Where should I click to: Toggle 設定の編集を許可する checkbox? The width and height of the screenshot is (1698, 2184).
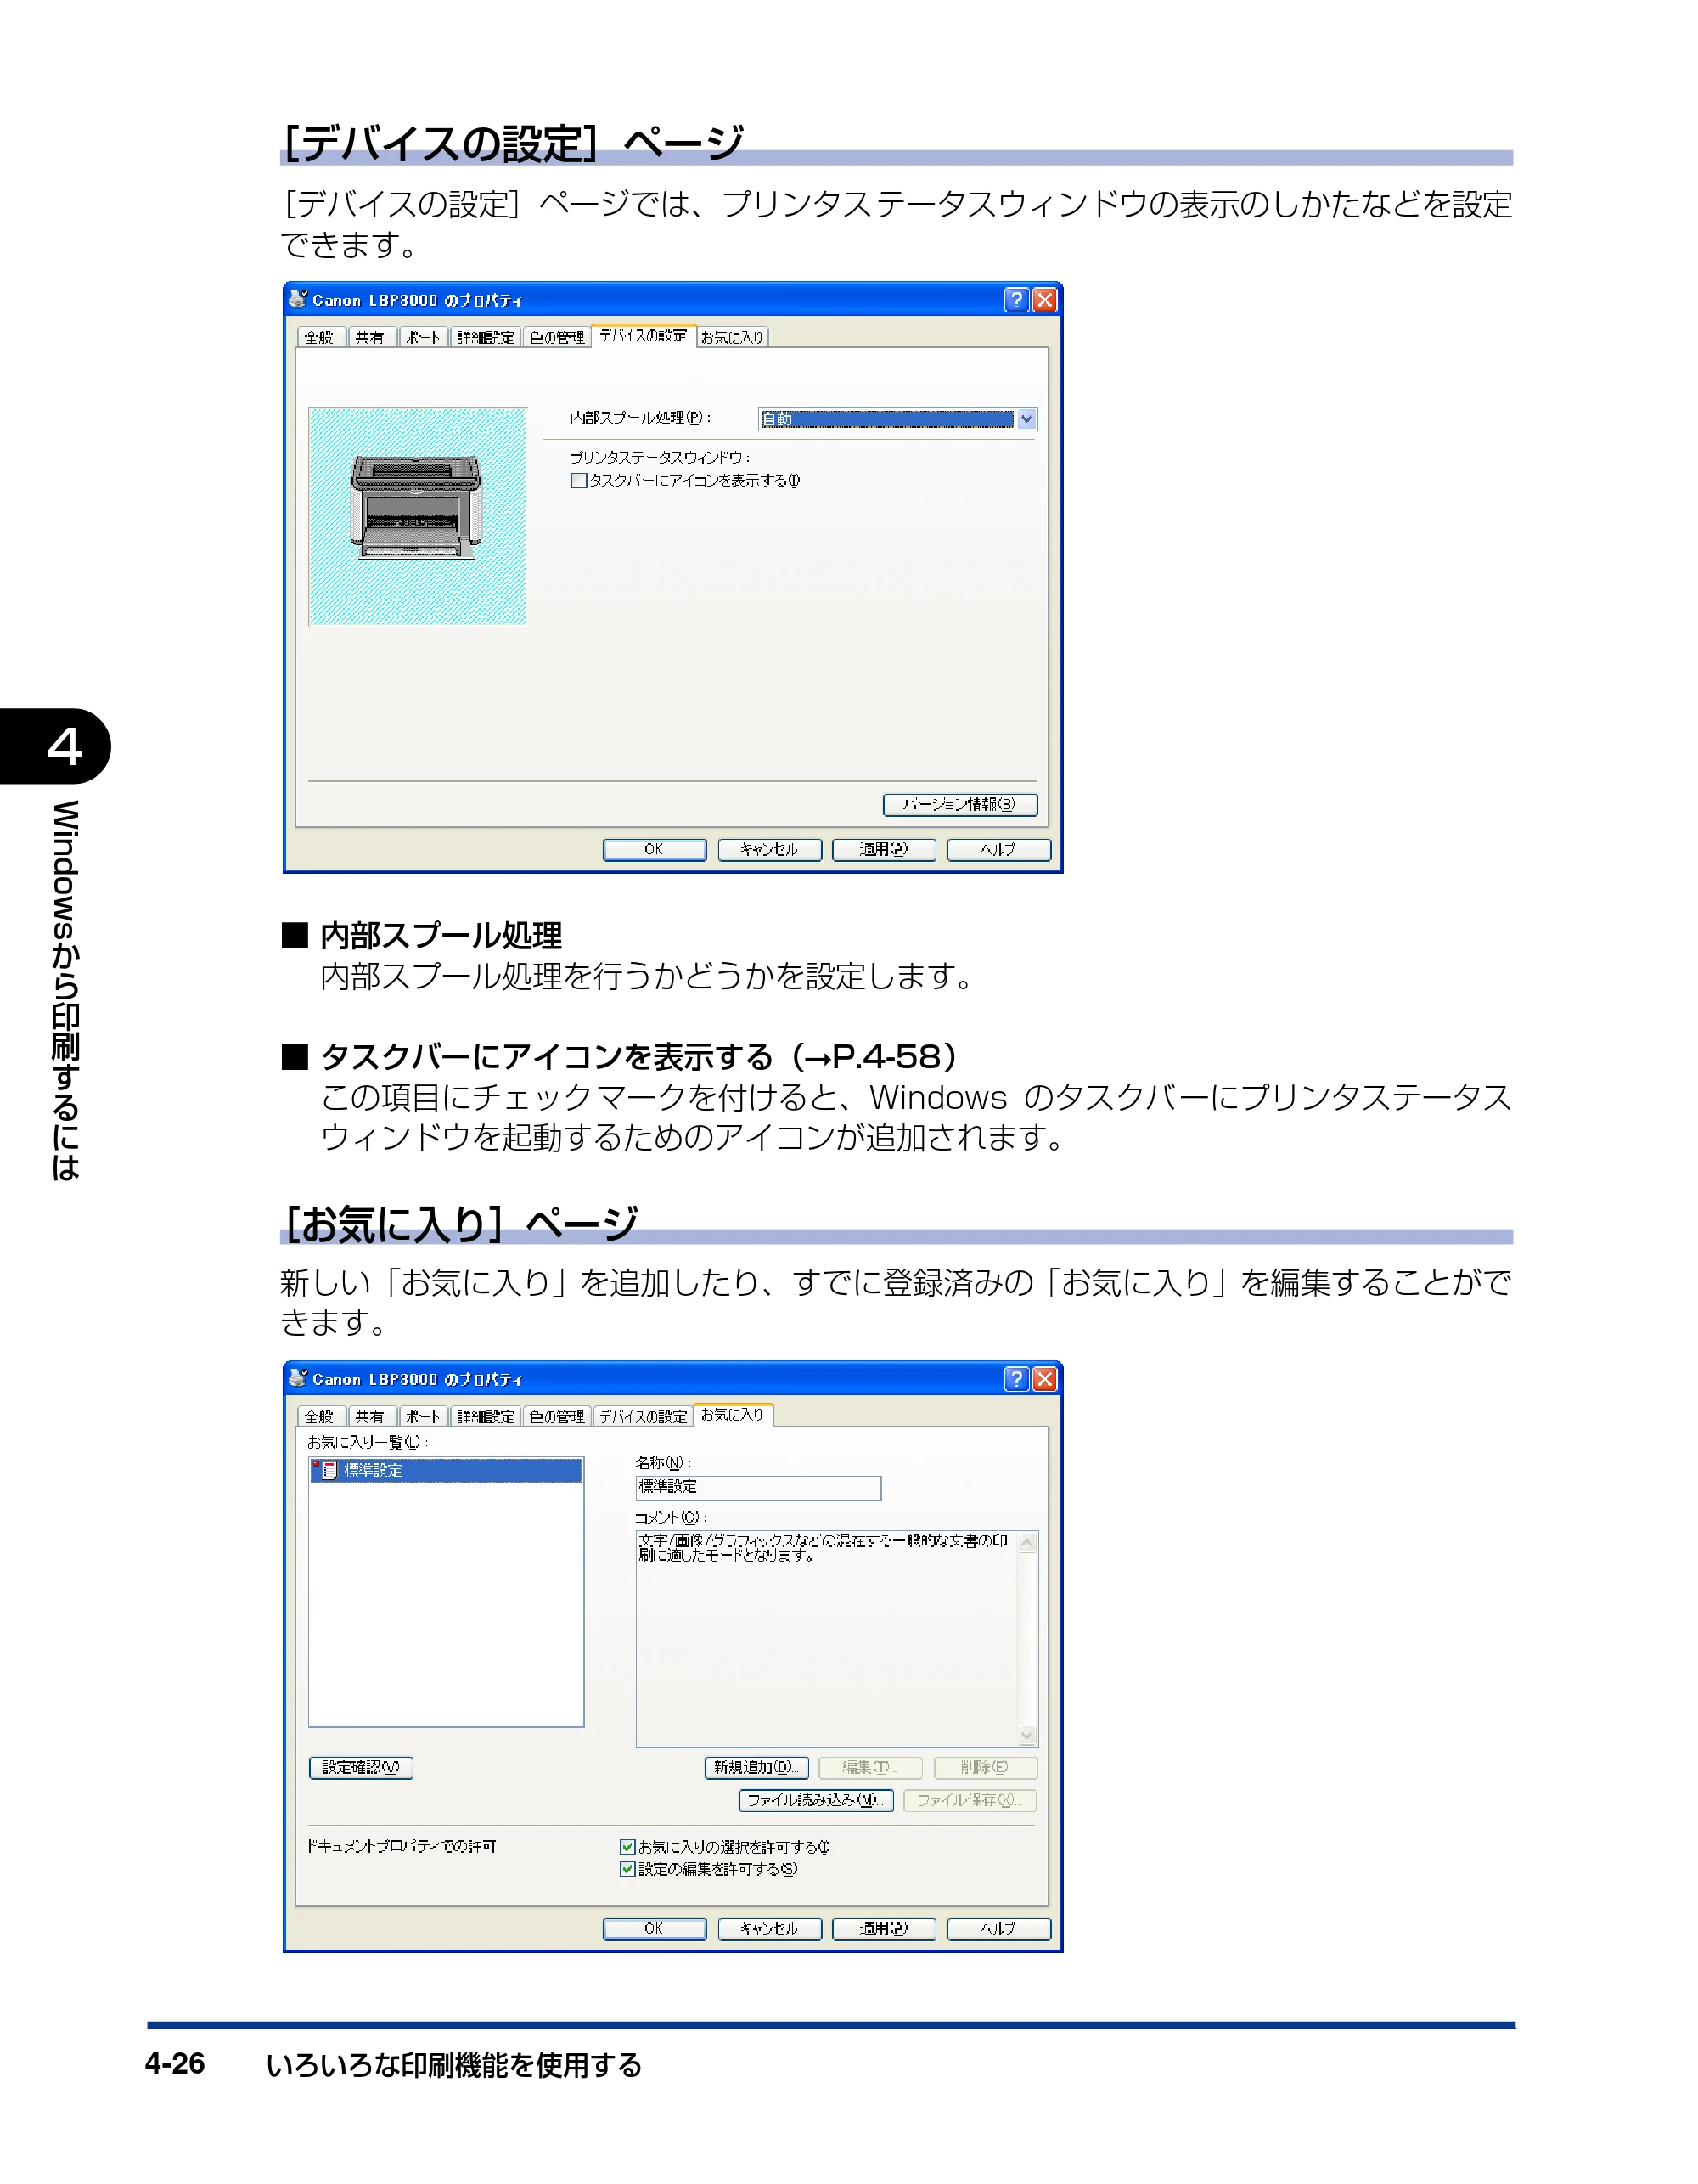pyautogui.click(x=627, y=1869)
